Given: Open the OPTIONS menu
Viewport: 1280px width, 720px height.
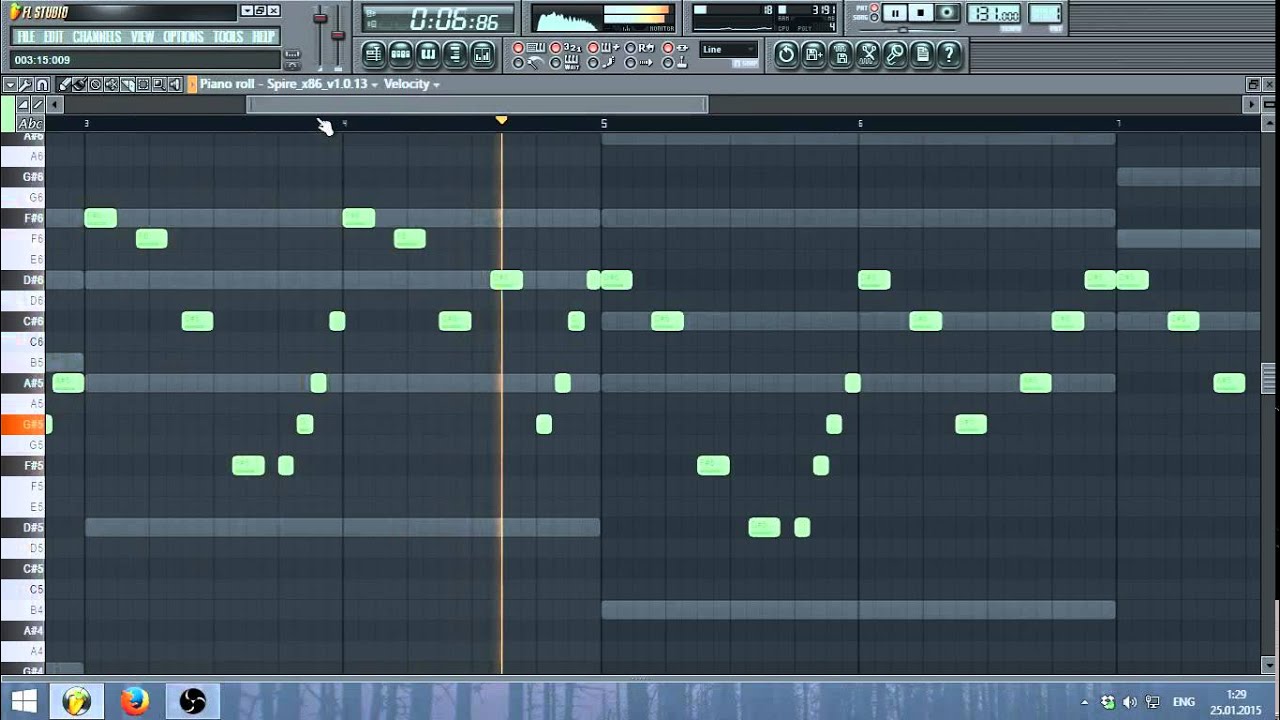Looking at the screenshot, I should 184,37.
